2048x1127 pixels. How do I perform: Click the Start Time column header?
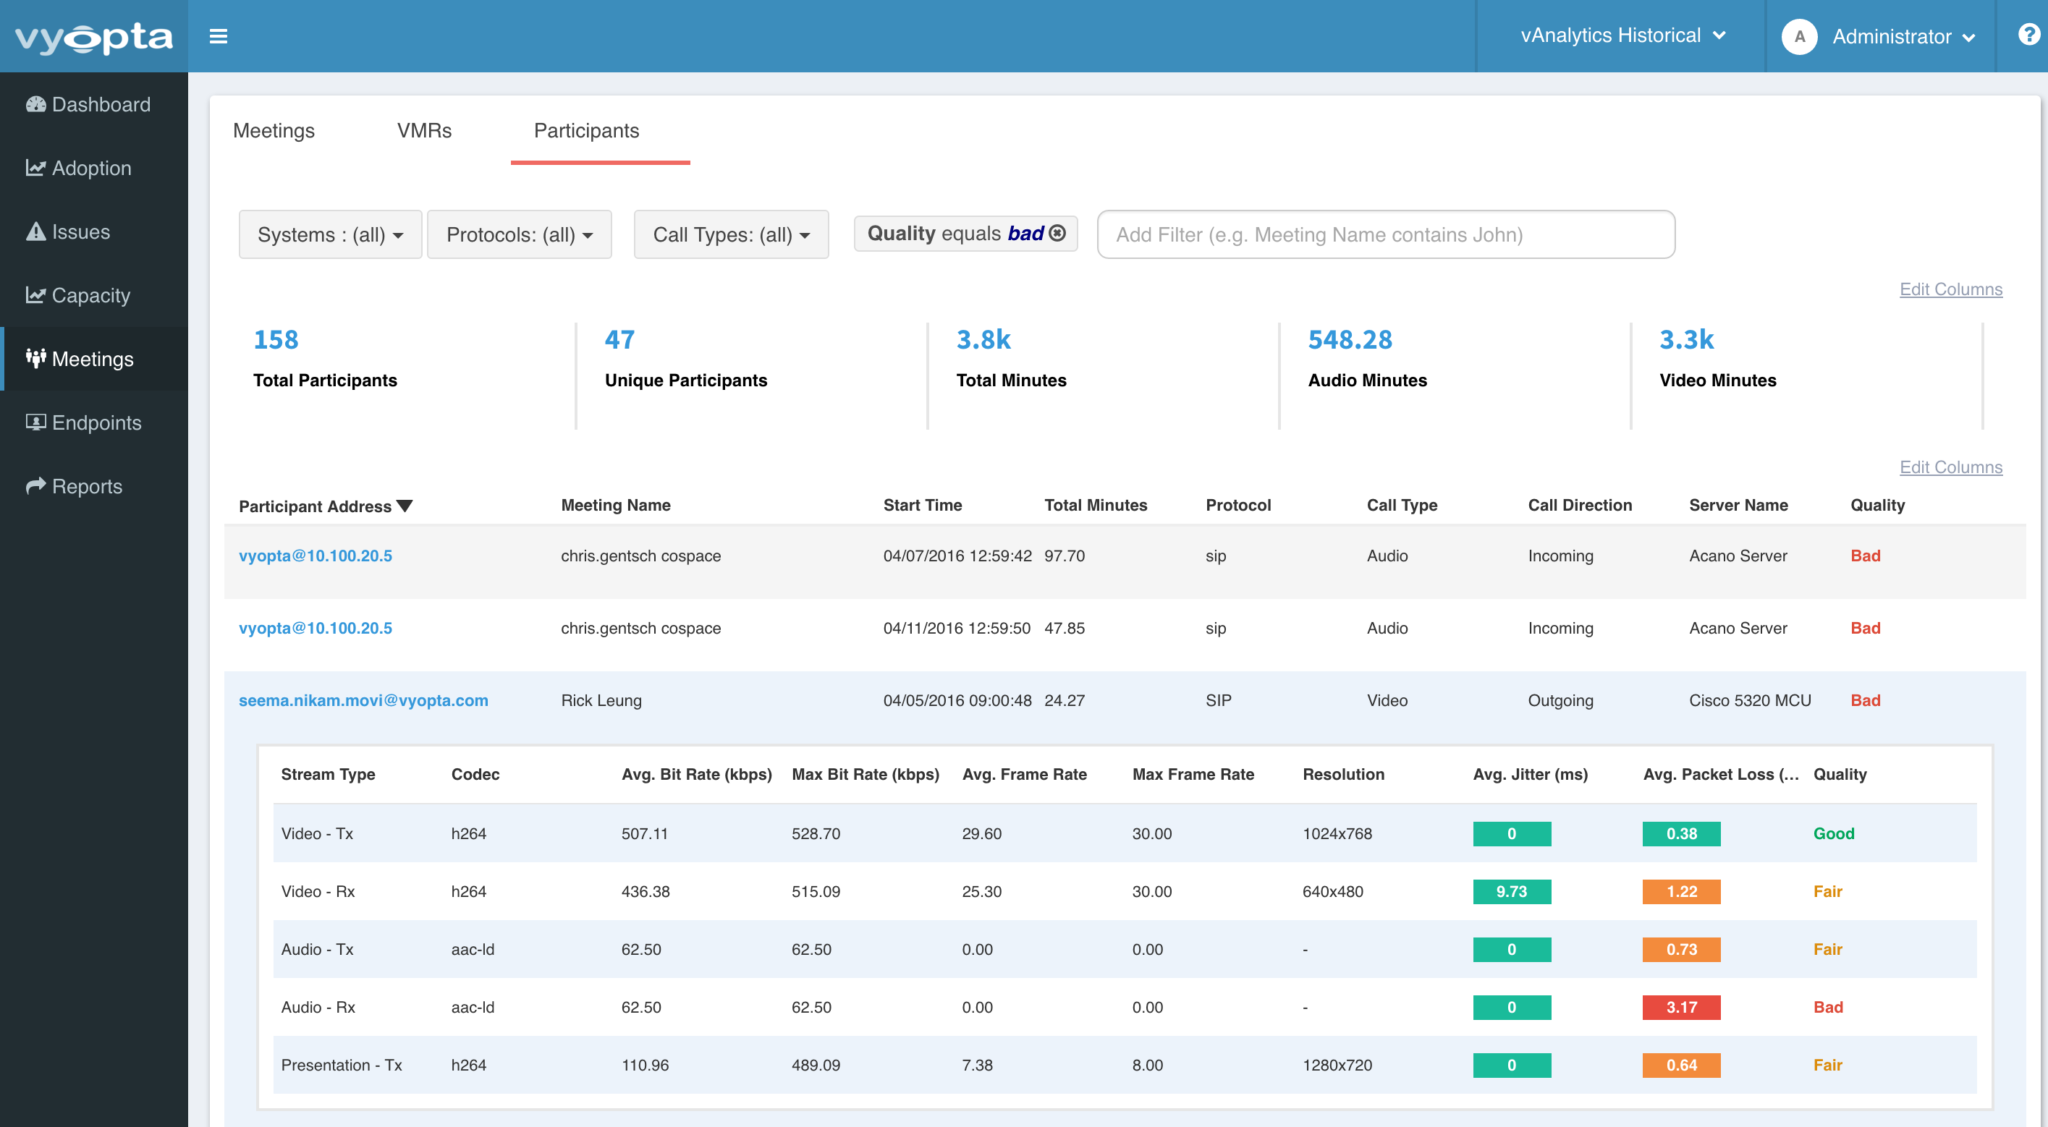922,506
